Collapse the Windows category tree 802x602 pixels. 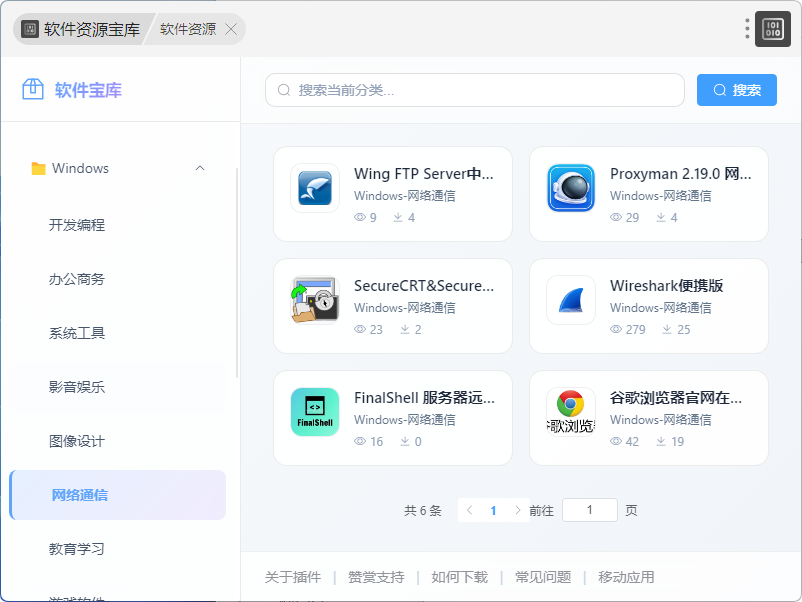tap(200, 168)
